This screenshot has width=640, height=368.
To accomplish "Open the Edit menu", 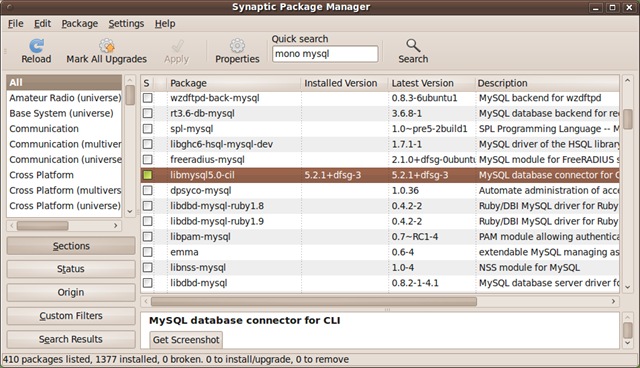I will 42,24.
